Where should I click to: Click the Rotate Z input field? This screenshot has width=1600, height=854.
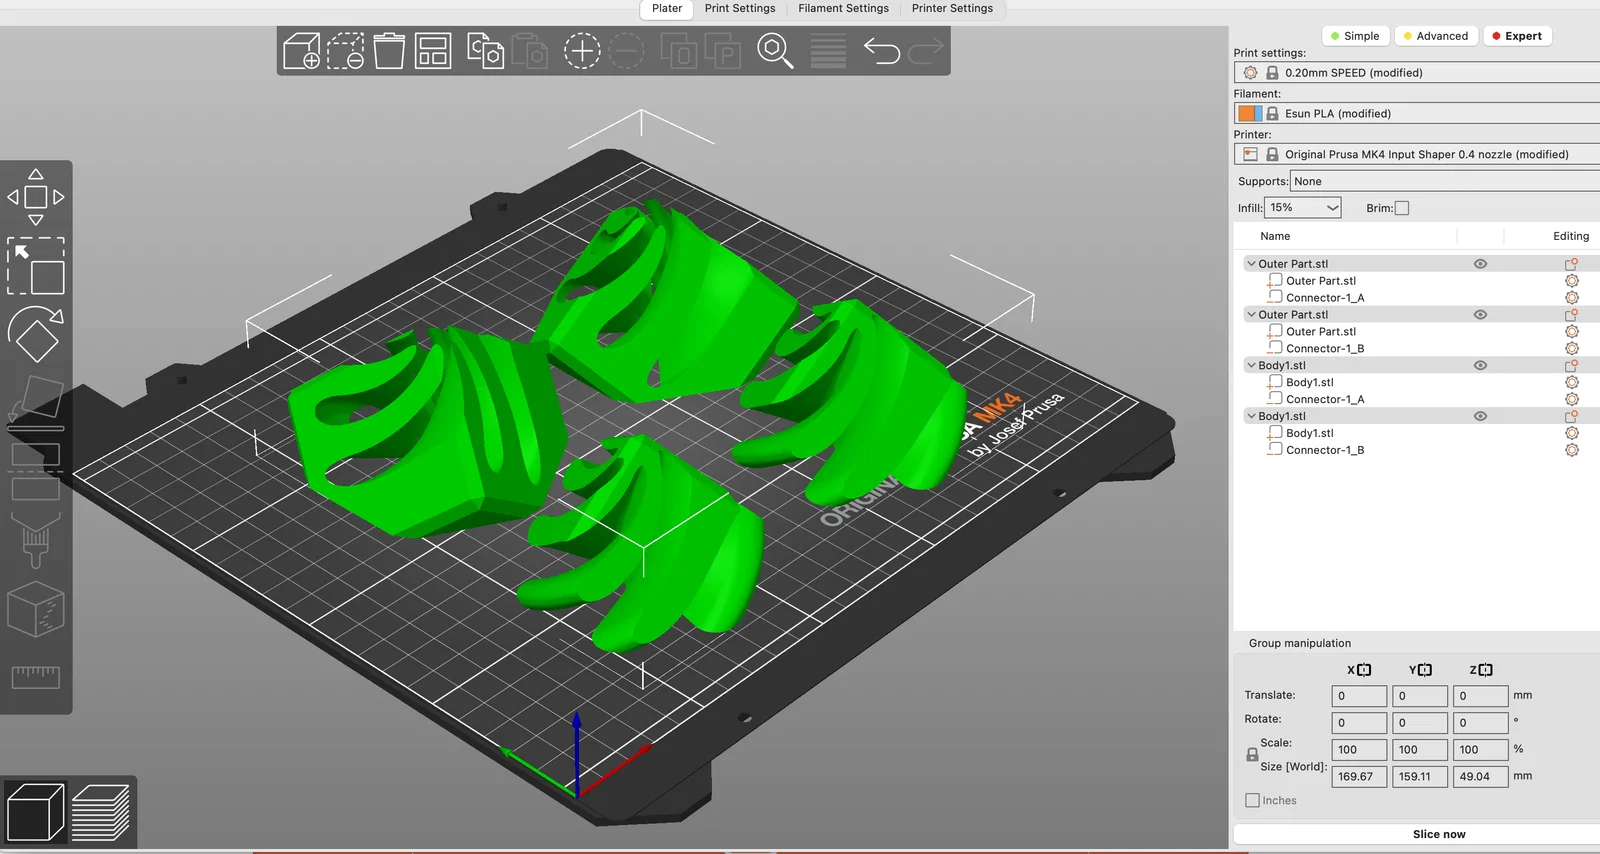coord(1480,723)
